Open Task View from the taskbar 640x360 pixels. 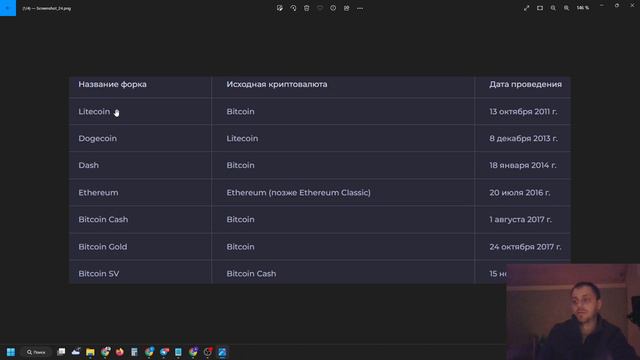click(61, 352)
